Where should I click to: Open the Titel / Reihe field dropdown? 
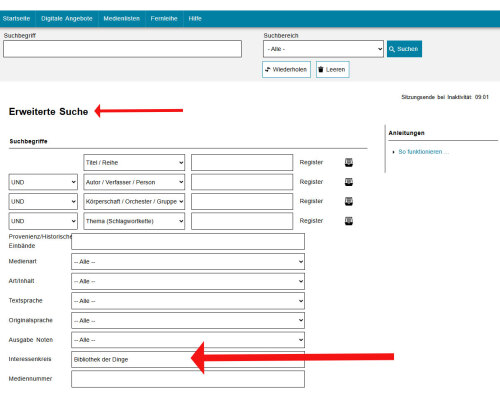tap(134, 163)
